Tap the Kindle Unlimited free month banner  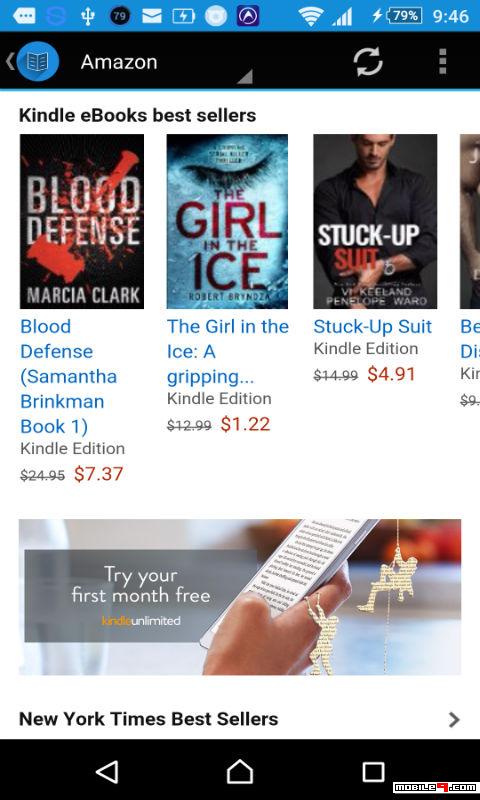point(240,597)
